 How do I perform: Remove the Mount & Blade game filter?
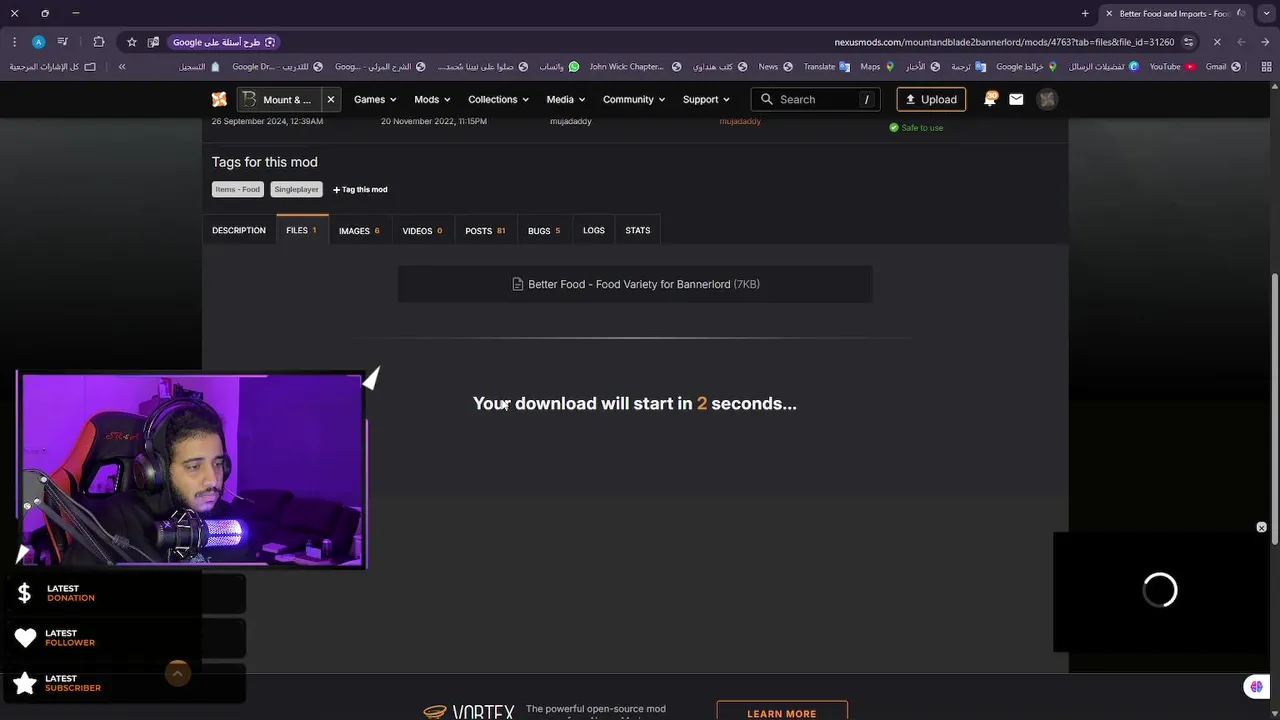click(330, 99)
